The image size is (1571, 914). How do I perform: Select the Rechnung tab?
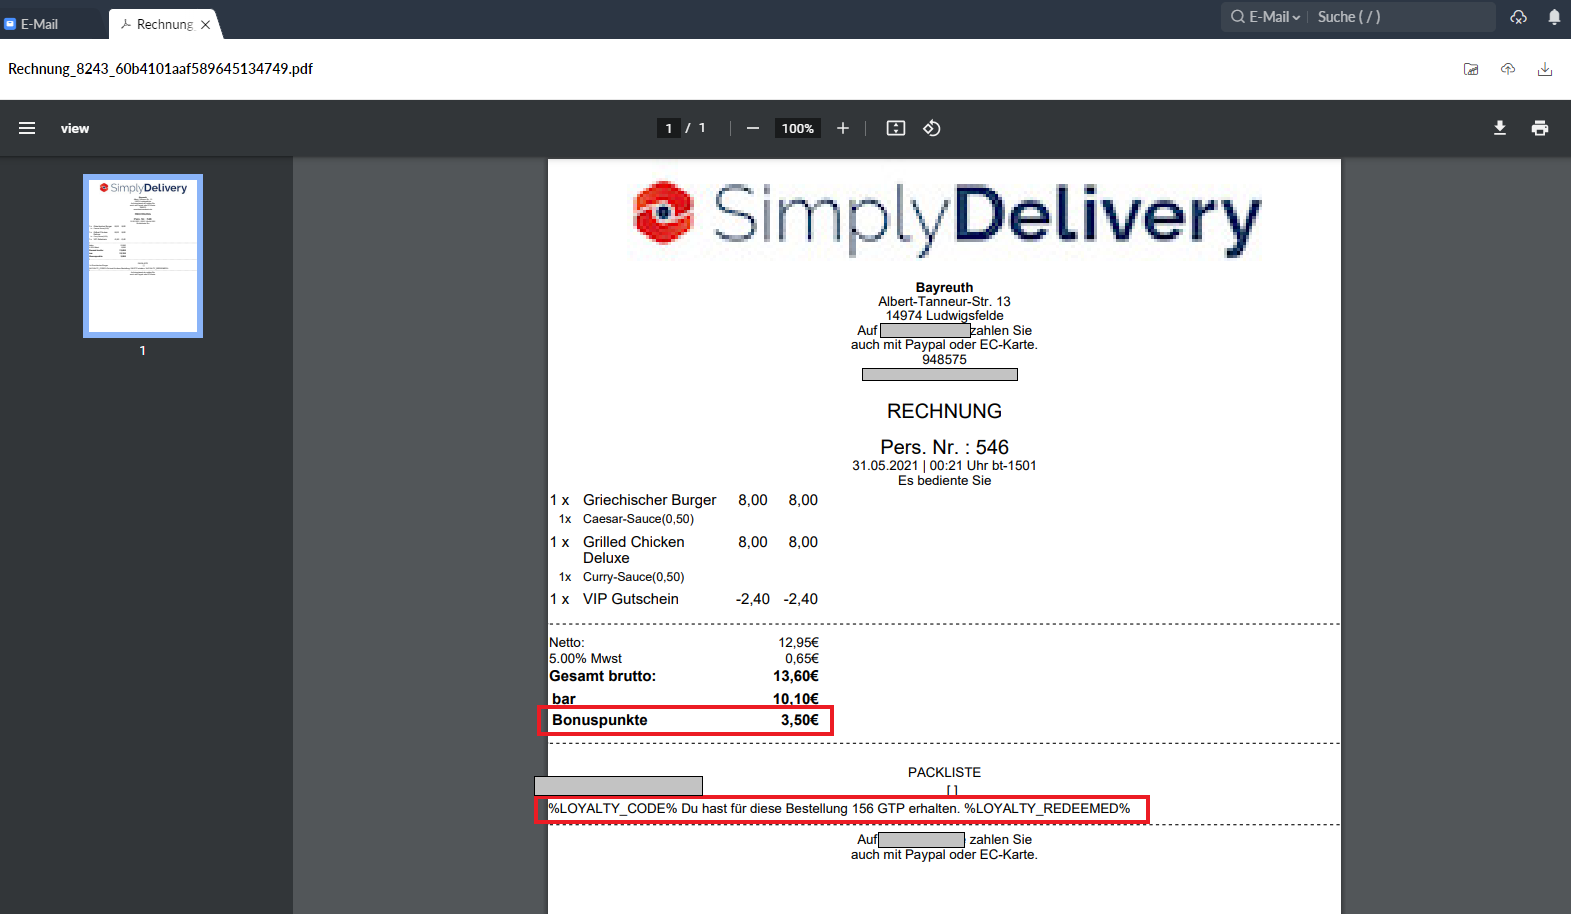[165, 24]
